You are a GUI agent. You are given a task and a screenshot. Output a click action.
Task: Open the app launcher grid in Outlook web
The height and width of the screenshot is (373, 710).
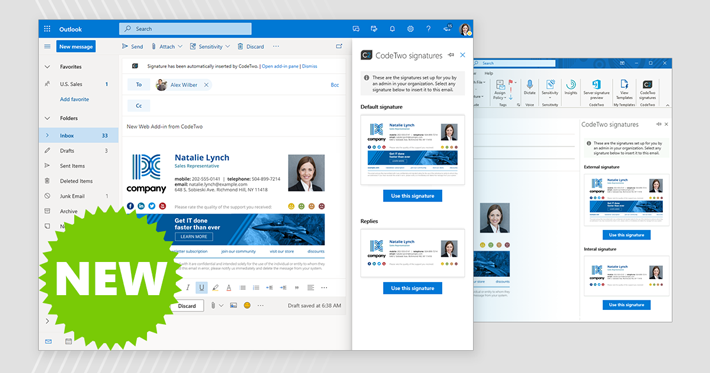pyautogui.click(x=47, y=29)
